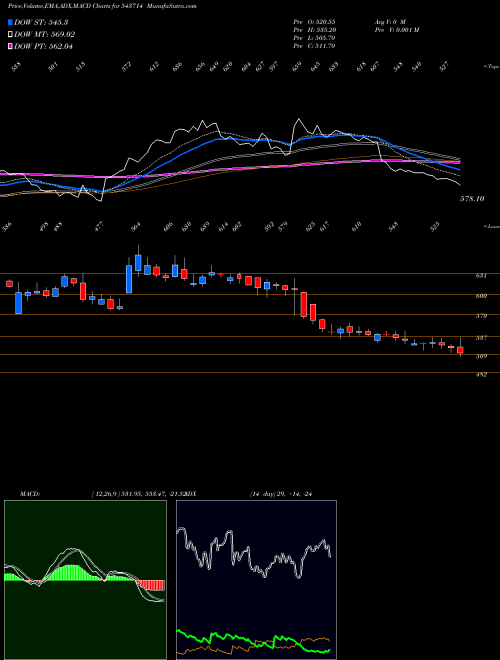500x660 pixels.
Task: Click the Pre V: 0.001 M value
Action: [x=396, y=30]
